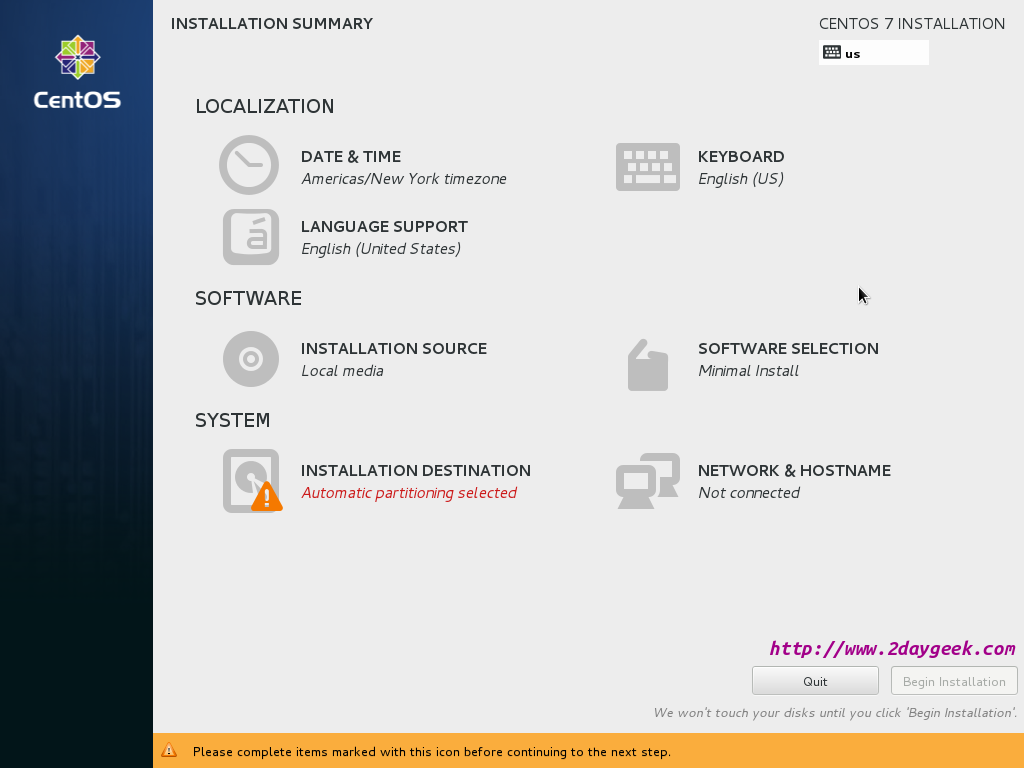Click the Language Support icon
The height and width of the screenshot is (768, 1024).
[x=251, y=237]
